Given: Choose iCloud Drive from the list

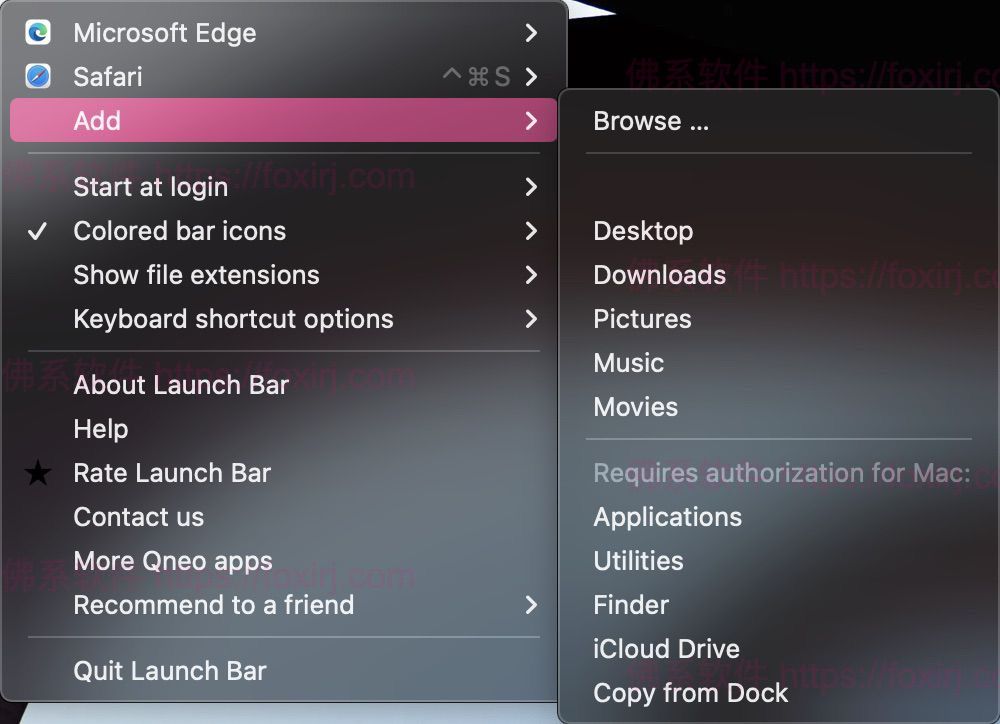Looking at the screenshot, I should tap(666, 649).
